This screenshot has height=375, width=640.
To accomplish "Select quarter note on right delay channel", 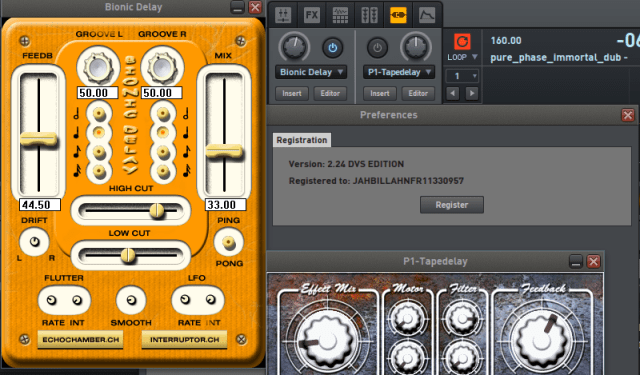I will point(163,133).
